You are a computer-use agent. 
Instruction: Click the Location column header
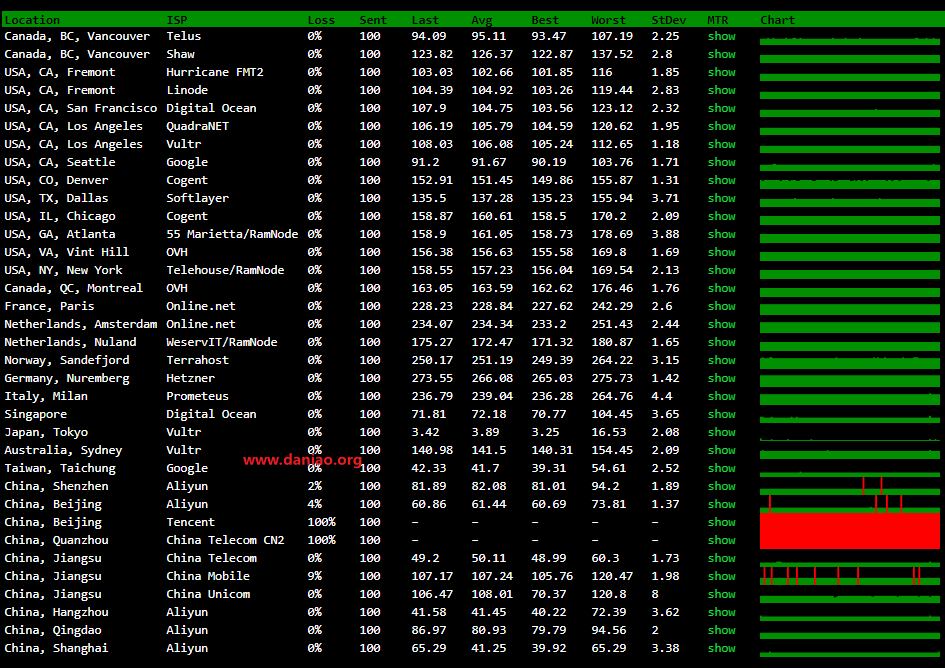(32, 20)
